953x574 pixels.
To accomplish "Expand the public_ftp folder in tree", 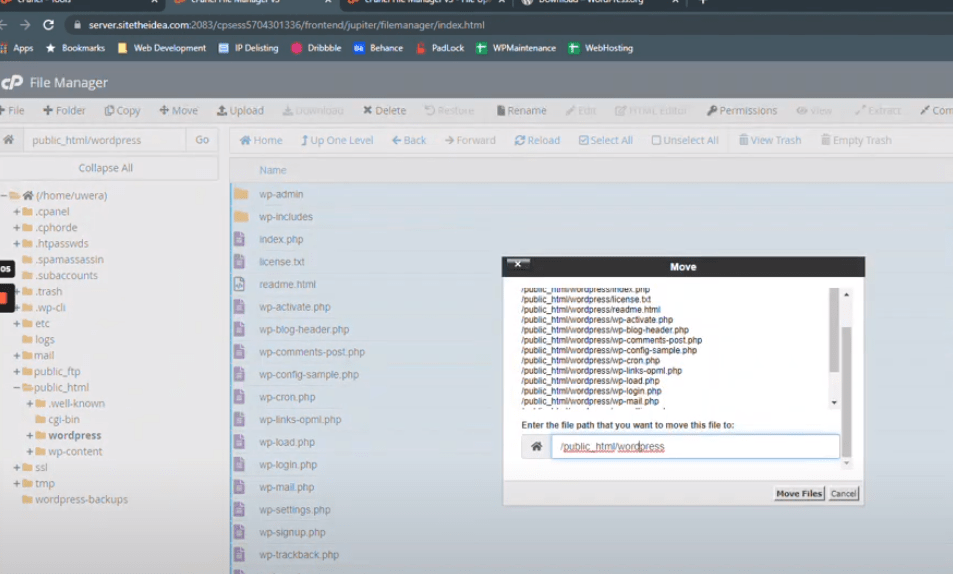I will point(17,372).
